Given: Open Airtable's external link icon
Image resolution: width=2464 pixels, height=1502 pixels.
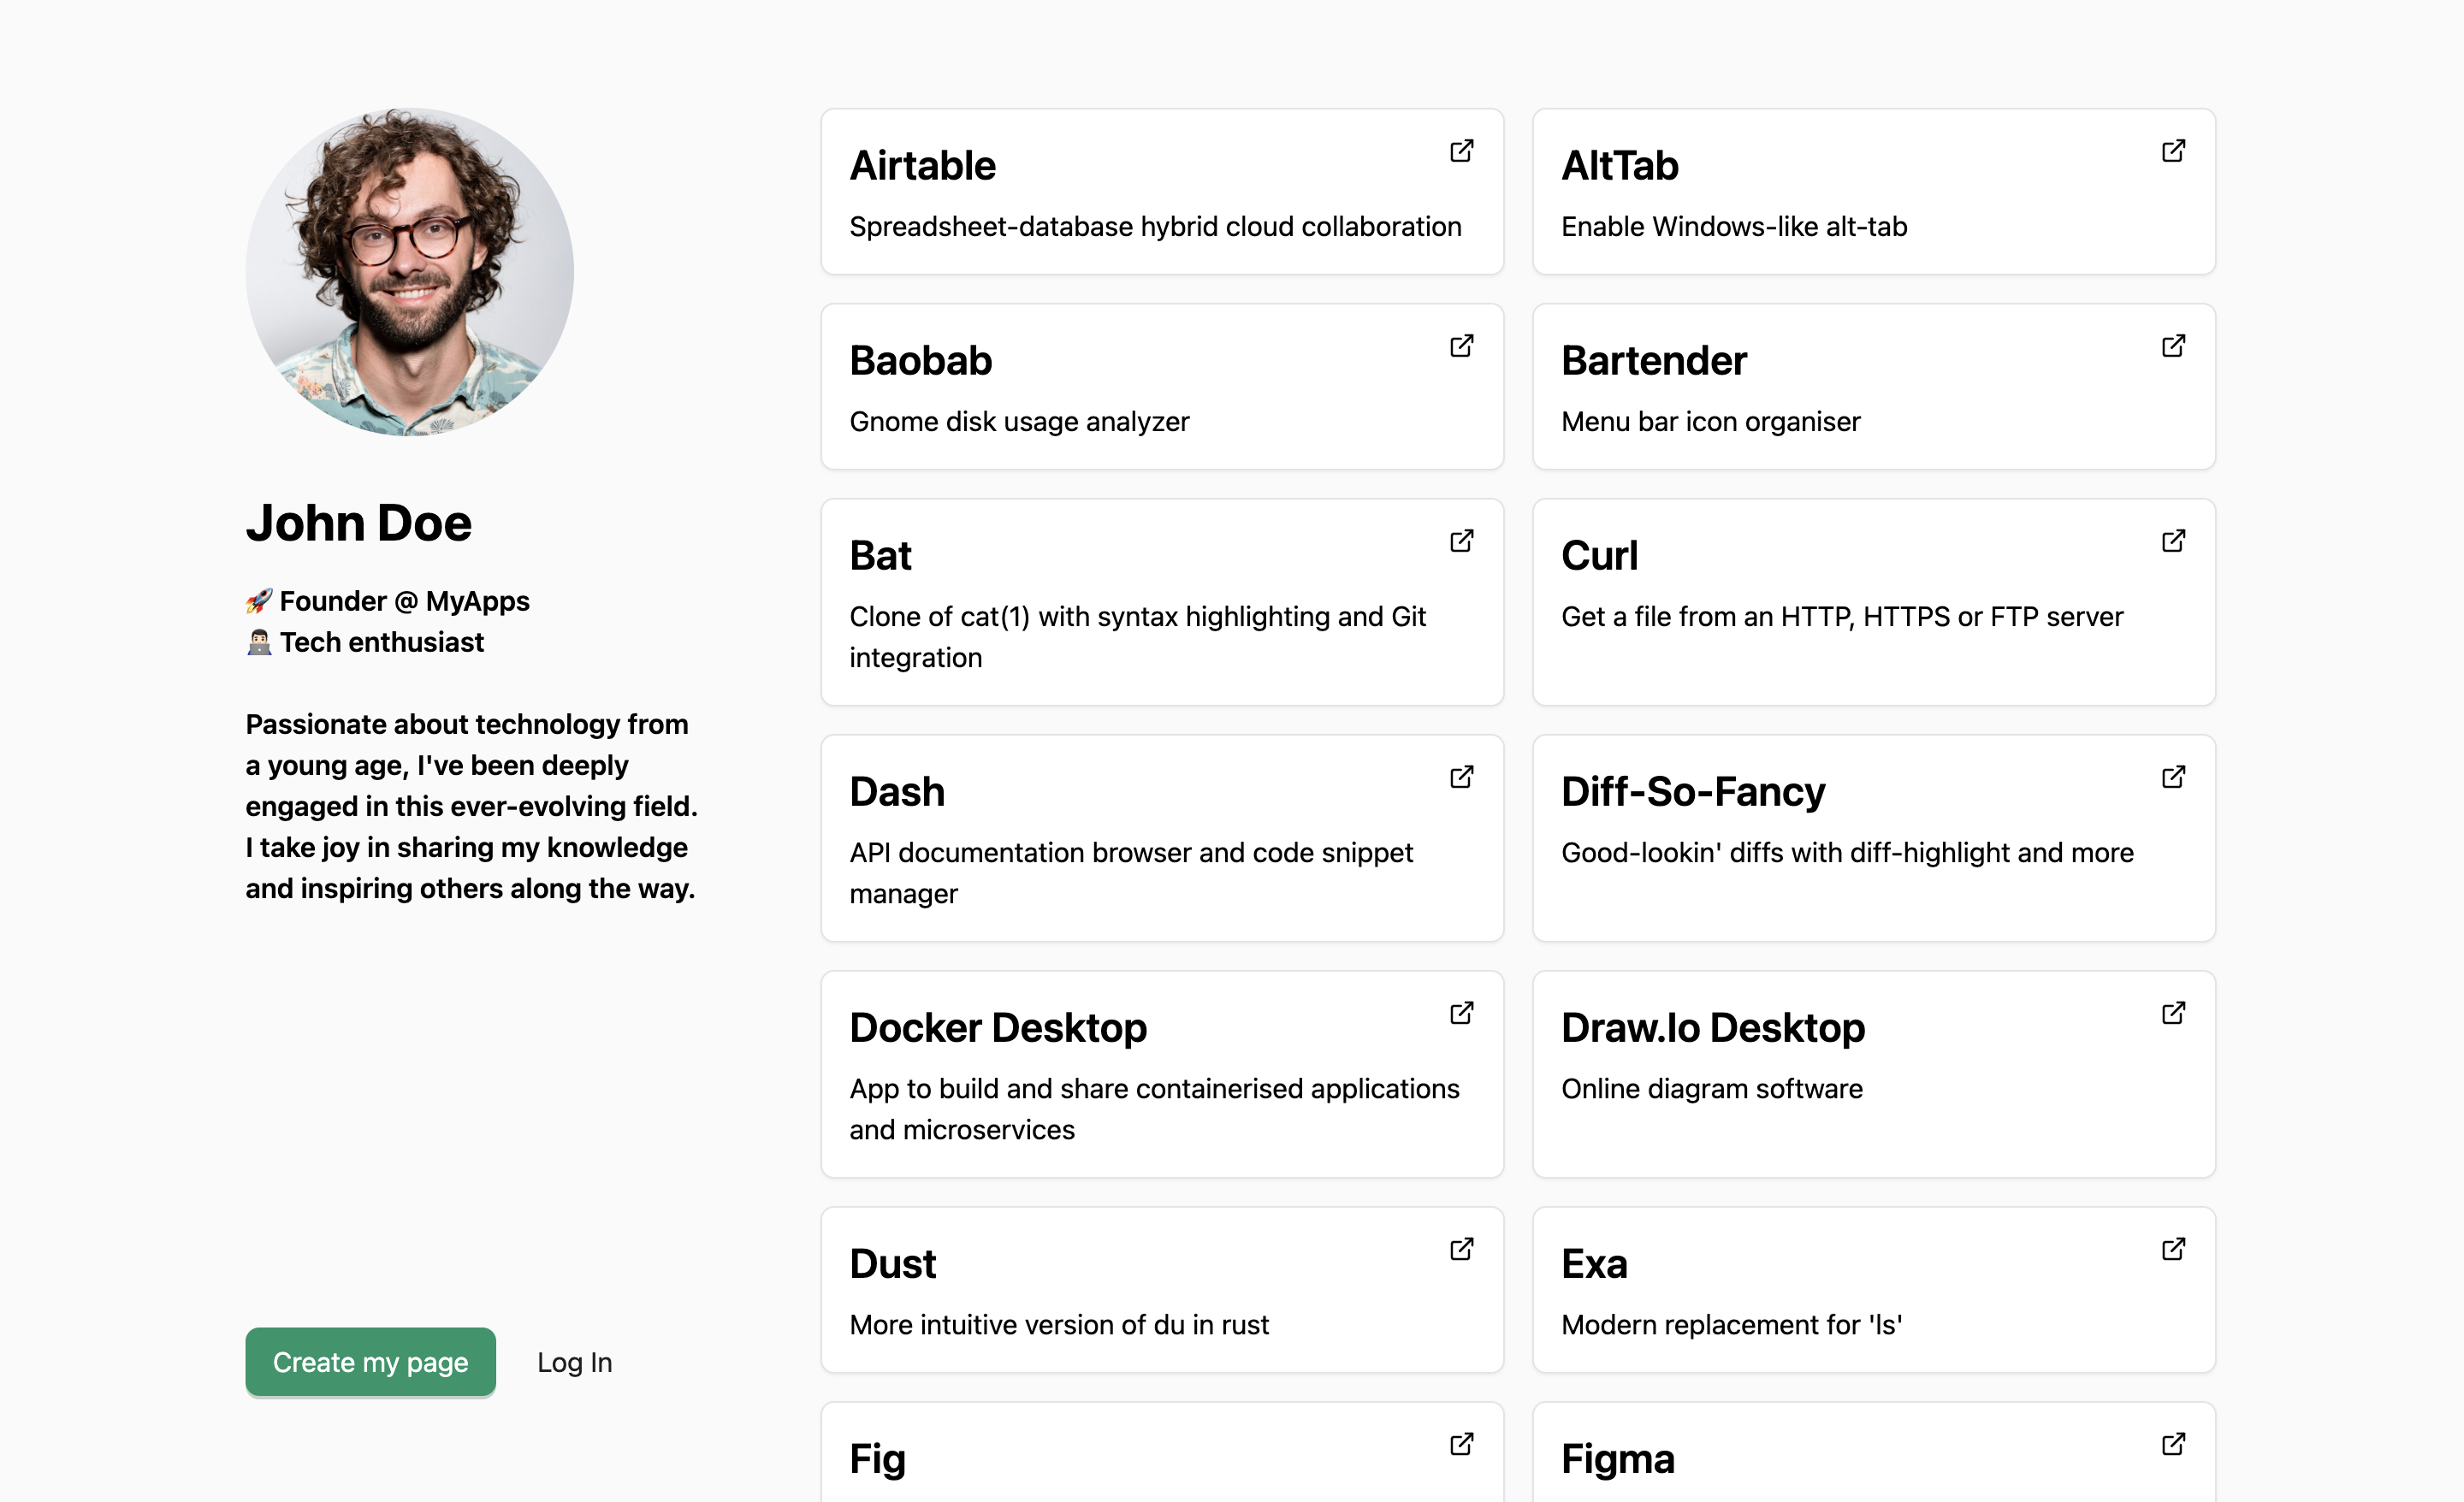Looking at the screenshot, I should click(x=1461, y=151).
